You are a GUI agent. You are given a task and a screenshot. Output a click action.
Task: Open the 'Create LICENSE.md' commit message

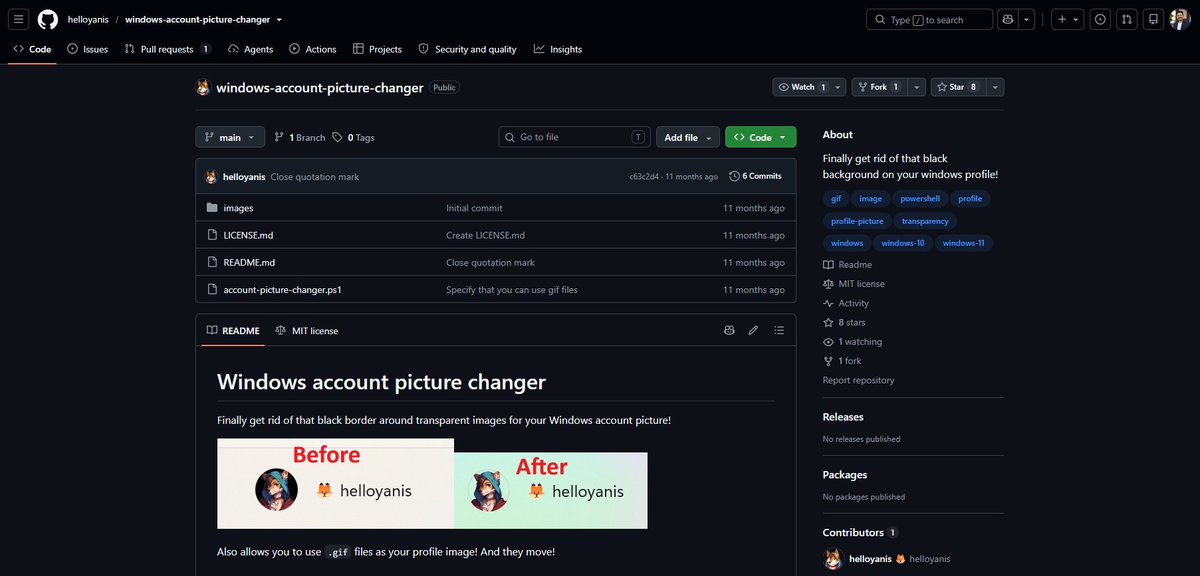point(485,235)
